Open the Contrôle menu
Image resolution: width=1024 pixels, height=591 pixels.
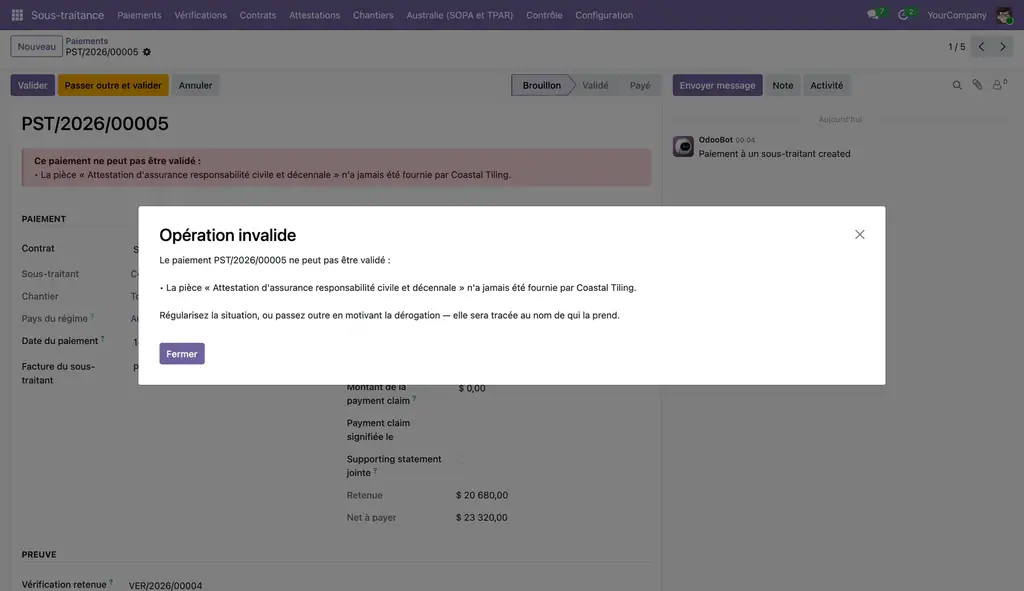coord(544,15)
